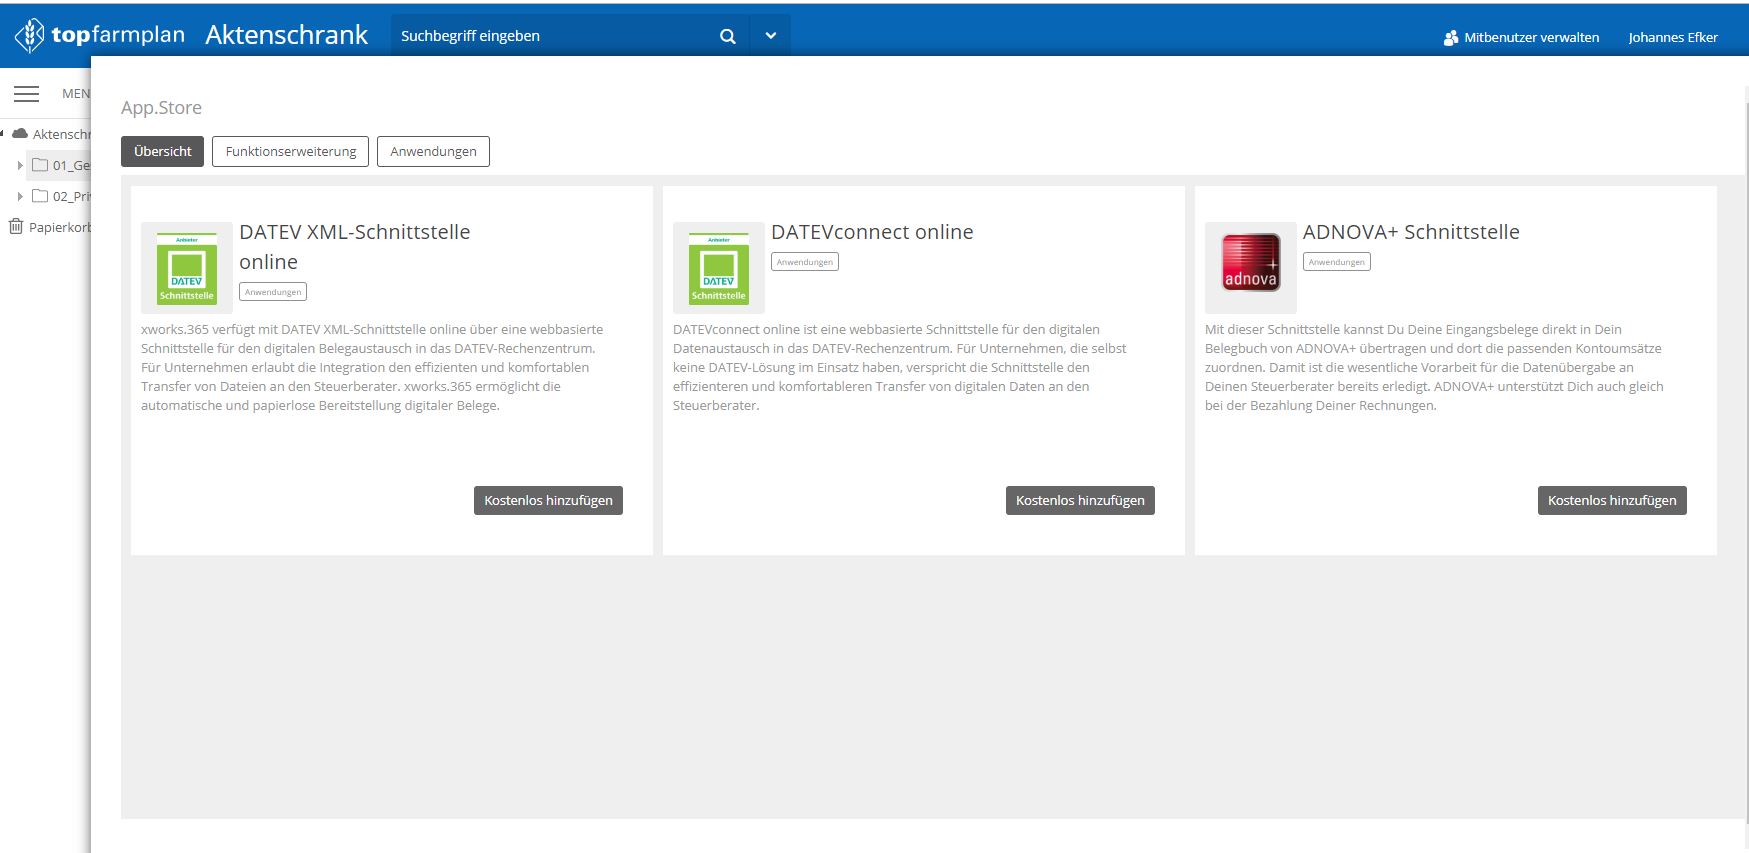Click Anwendungen tag under ADNOVA+ Schnittstelle

(1337, 262)
